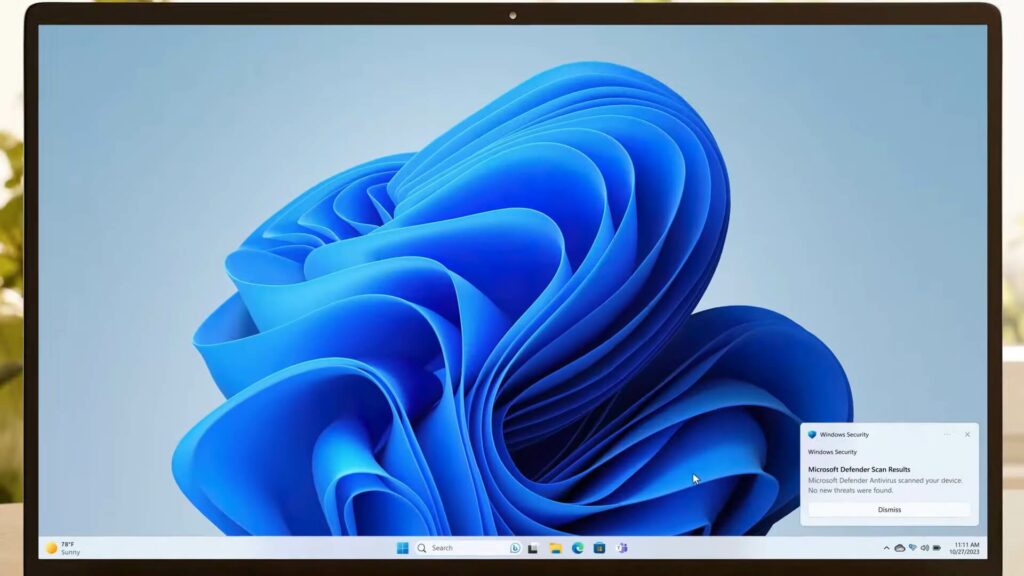The height and width of the screenshot is (576, 1024).
Task: Open volume controls from the system tray
Action: (926, 547)
